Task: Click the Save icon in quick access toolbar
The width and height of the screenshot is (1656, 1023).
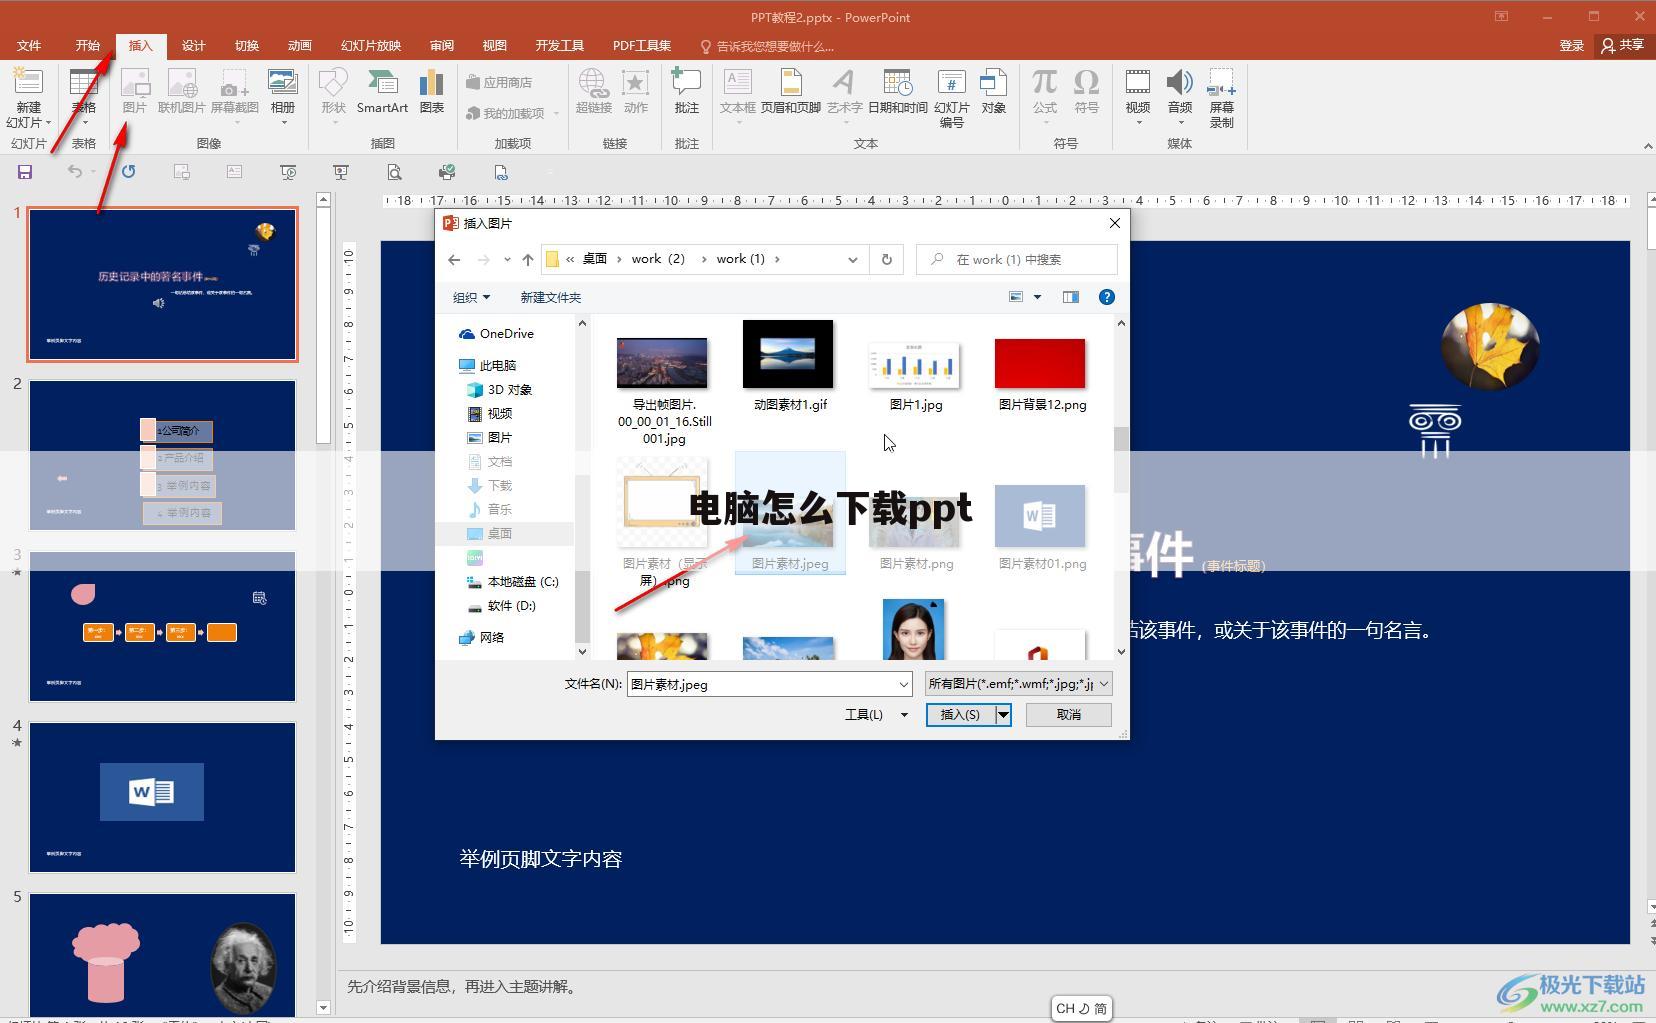Action: pos(25,172)
